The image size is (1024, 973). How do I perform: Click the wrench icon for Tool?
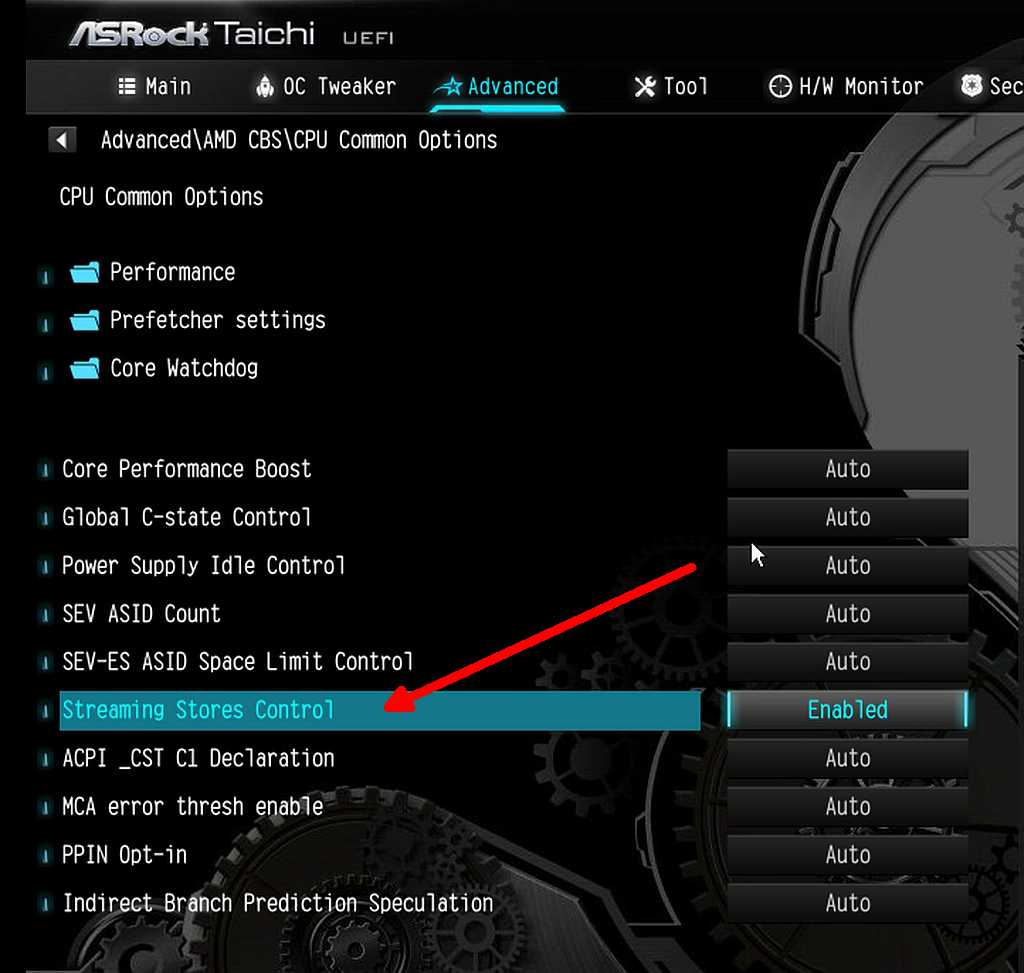click(645, 86)
